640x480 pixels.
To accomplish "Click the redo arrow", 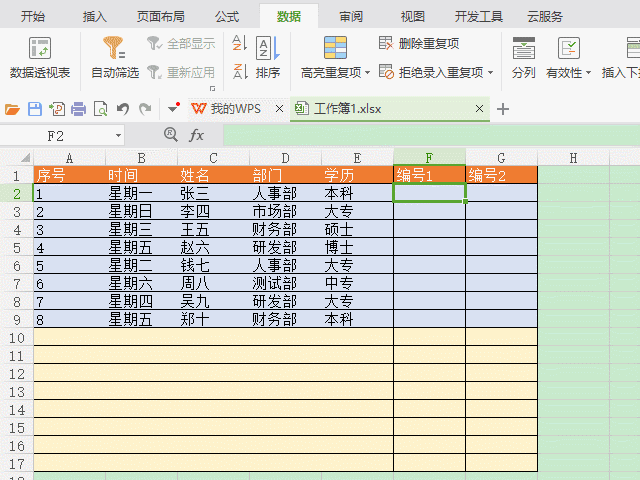I will 145,109.
